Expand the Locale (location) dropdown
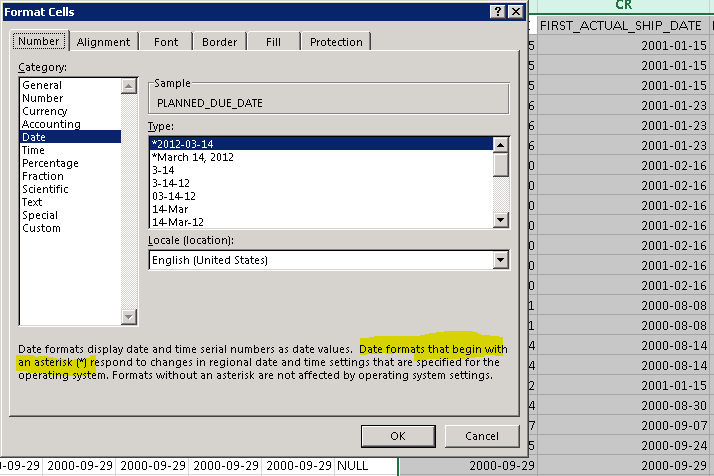The width and height of the screenshot is (714, 476). click(x=501, y=260)
